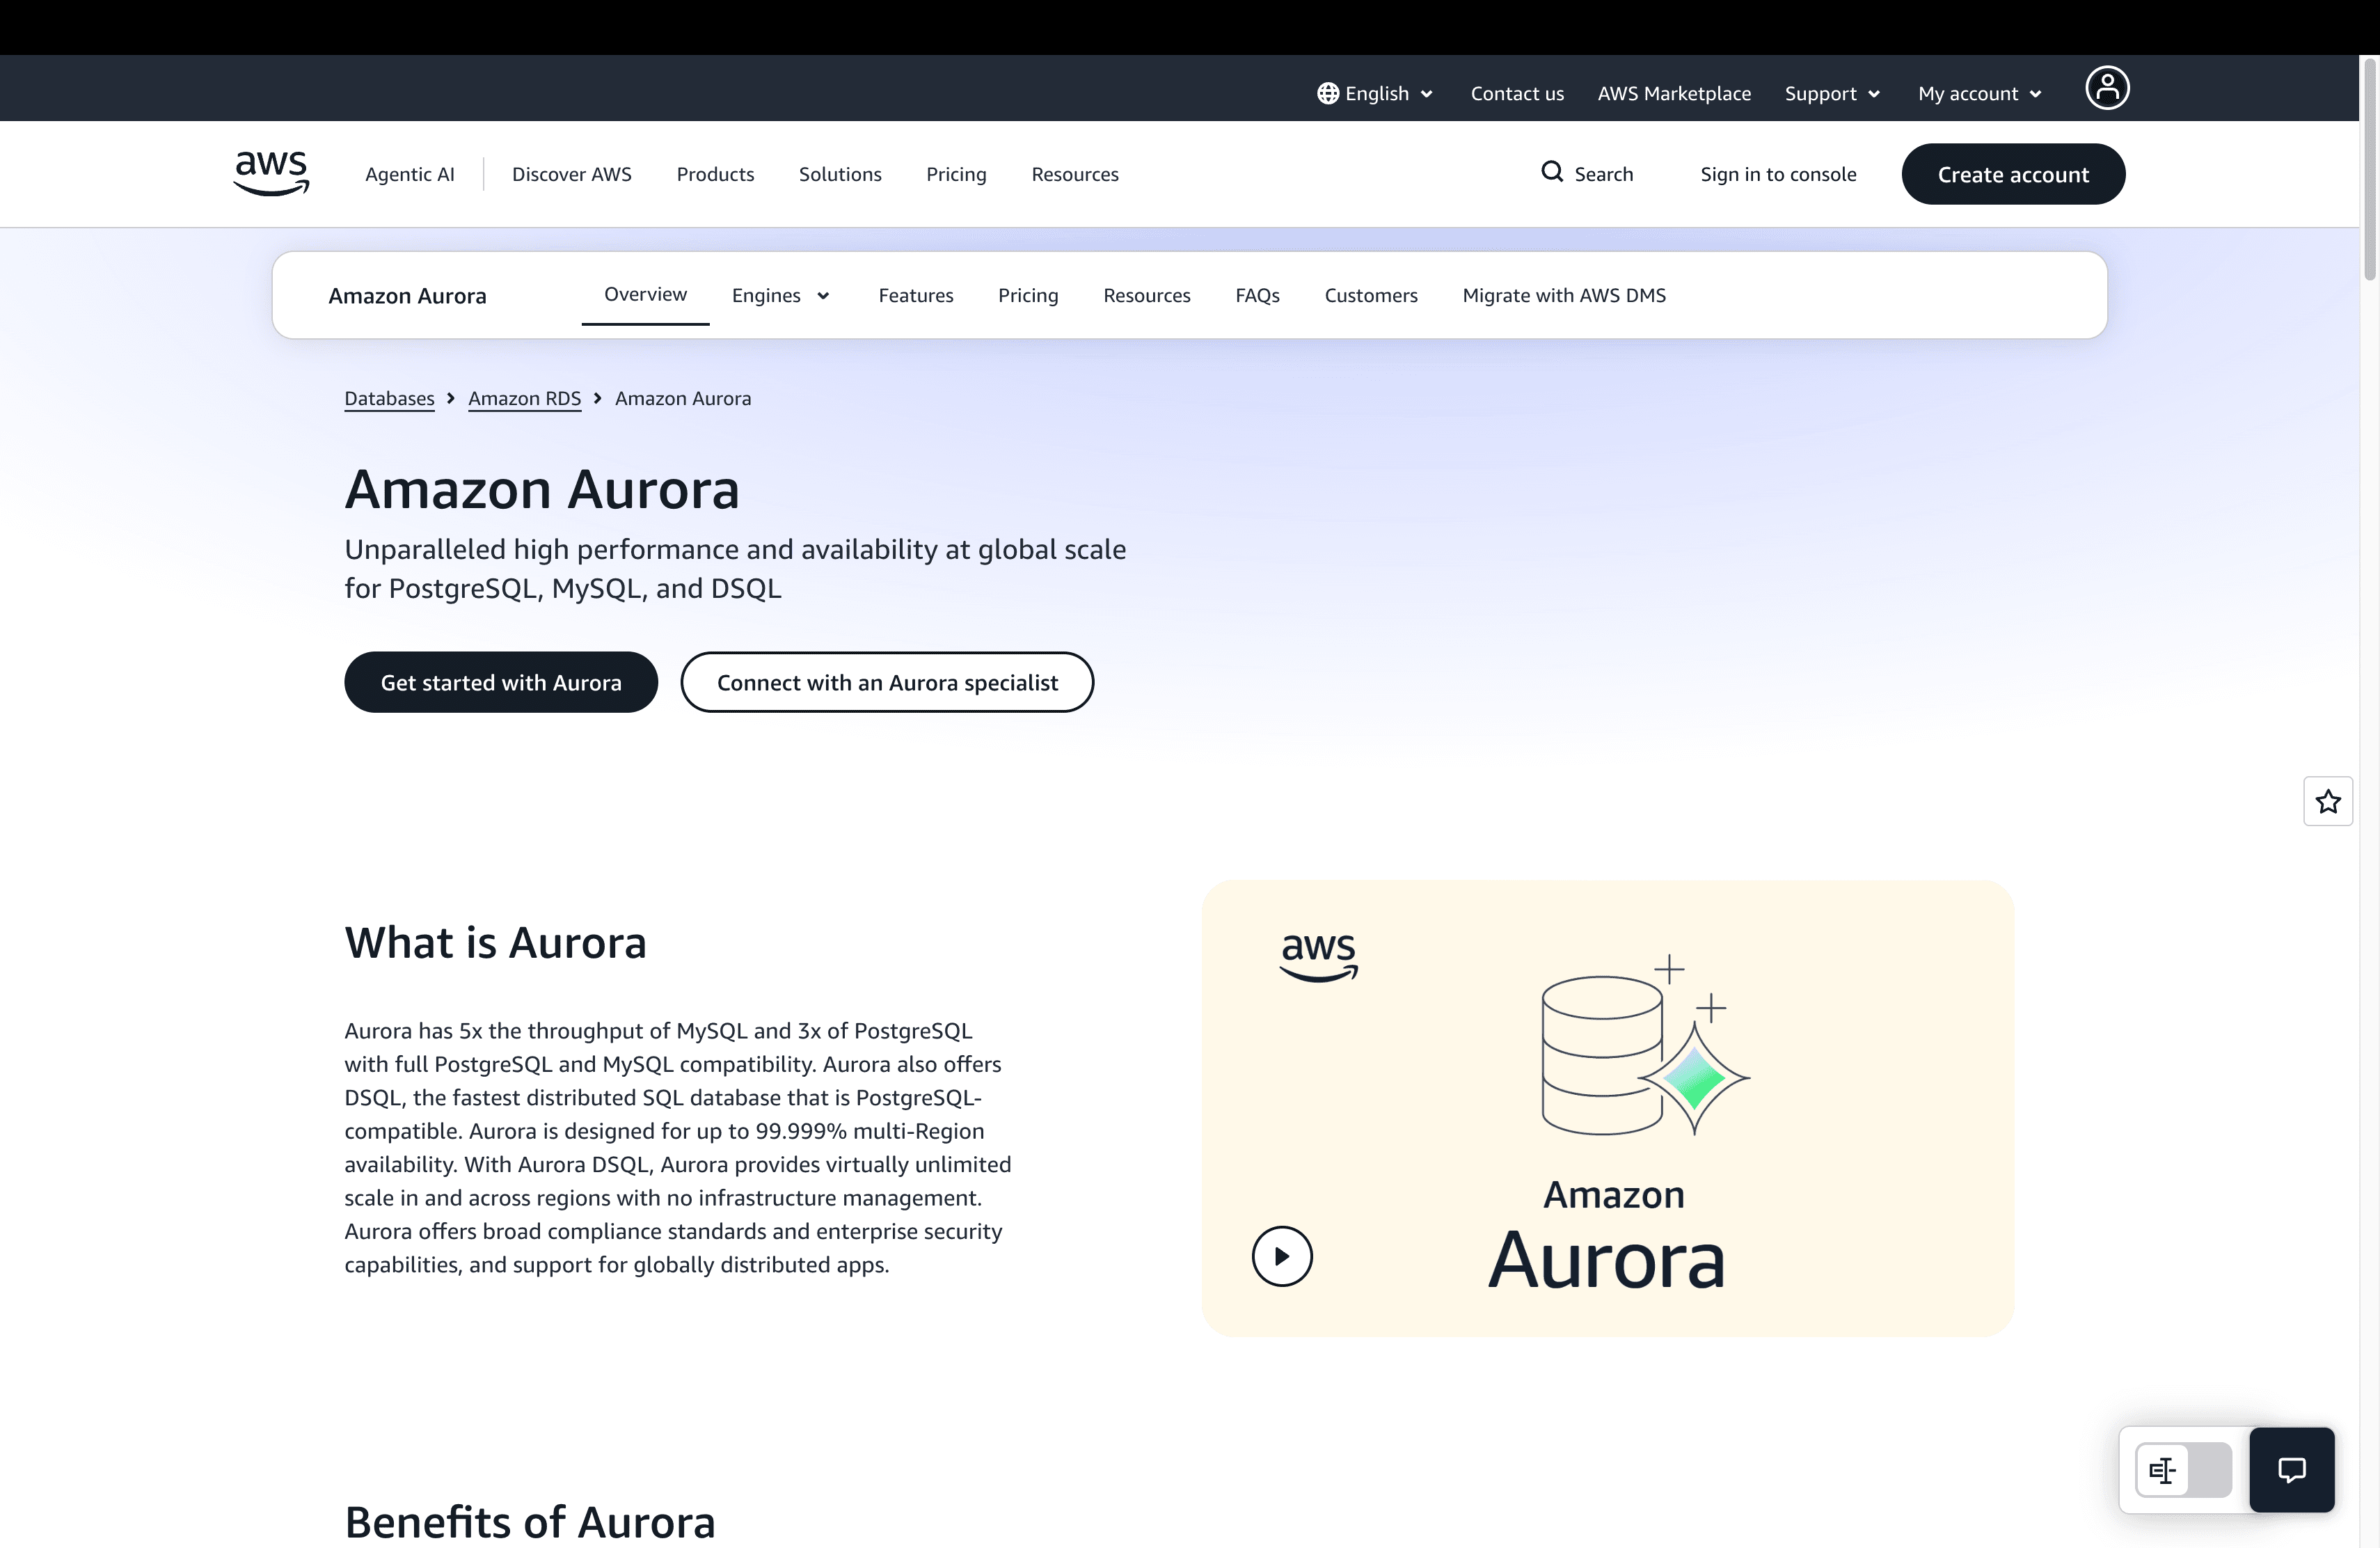Screen dimensions: 2380x1548
Task: Click the Amazon Aurora sub-navigation title
Action: pos(407,296)
